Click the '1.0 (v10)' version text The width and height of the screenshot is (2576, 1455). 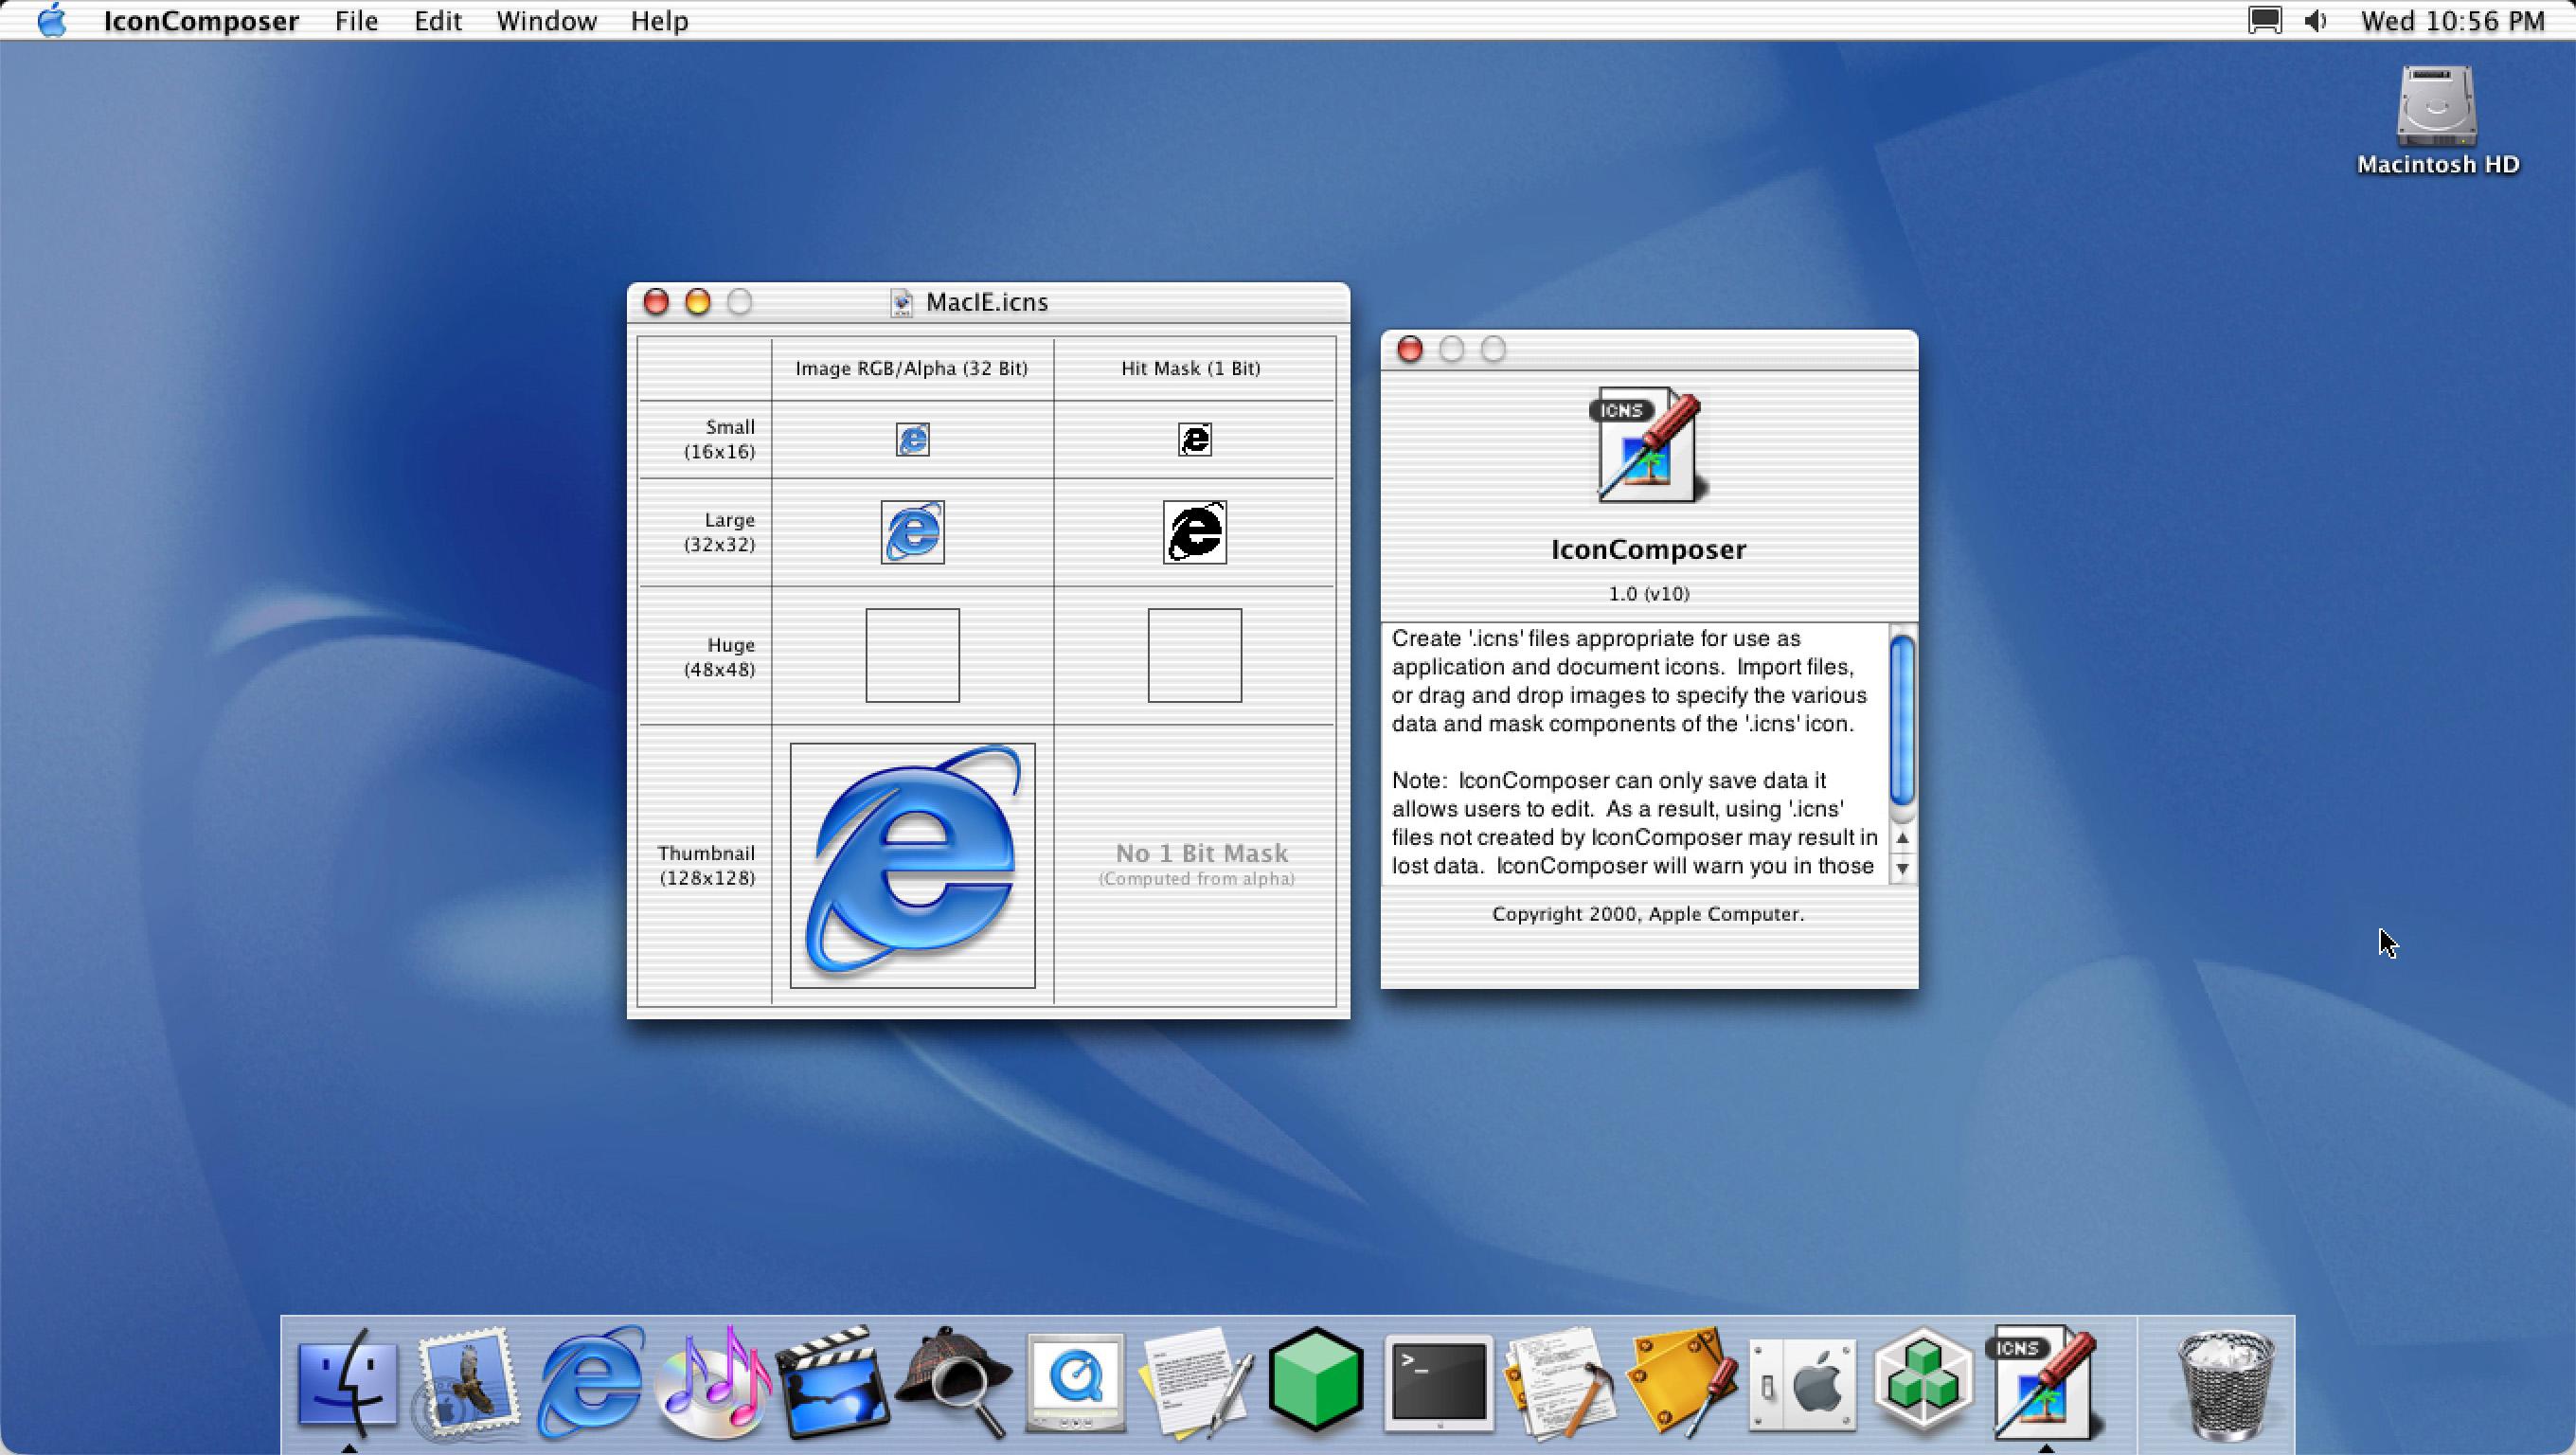1649,593
